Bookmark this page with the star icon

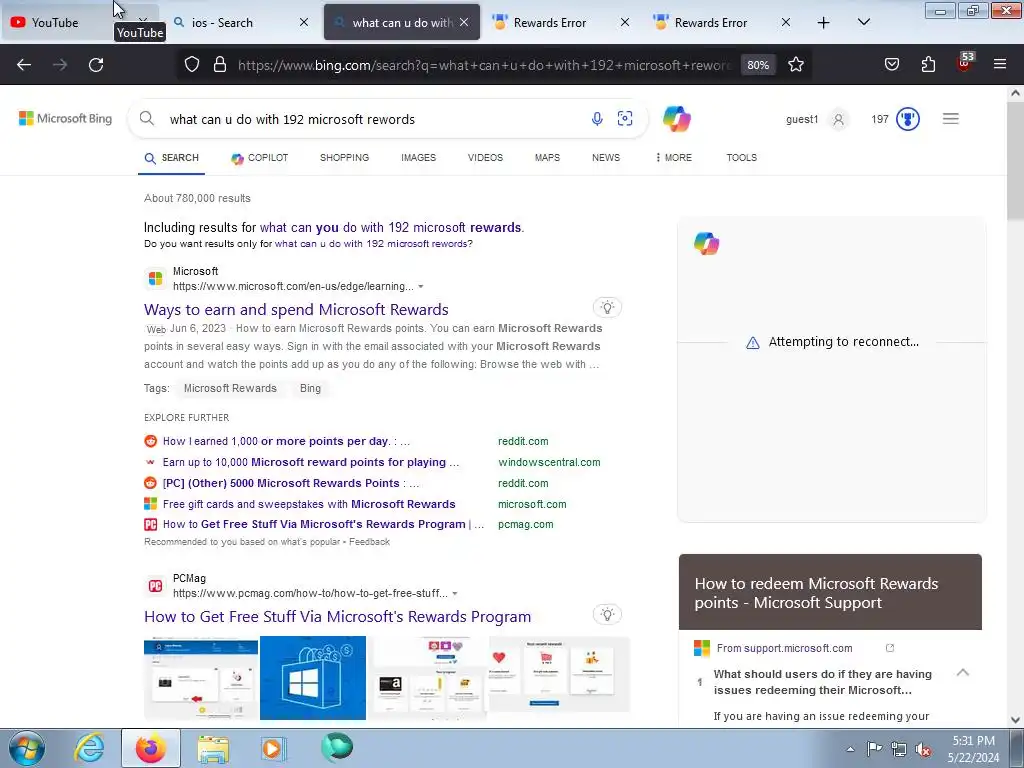tap(795, 64)
